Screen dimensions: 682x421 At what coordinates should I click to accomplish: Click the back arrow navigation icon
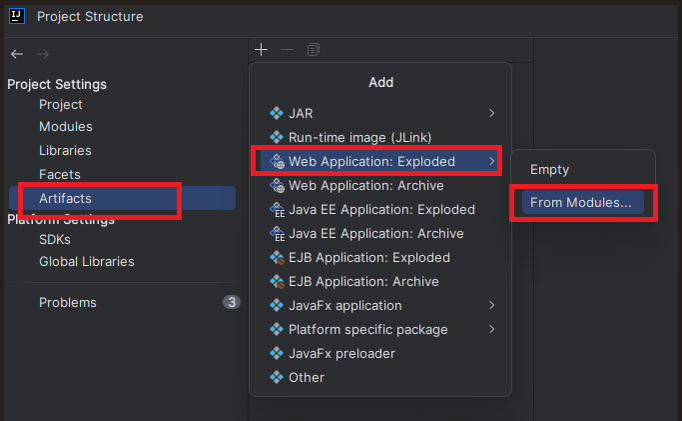[17, 54]
